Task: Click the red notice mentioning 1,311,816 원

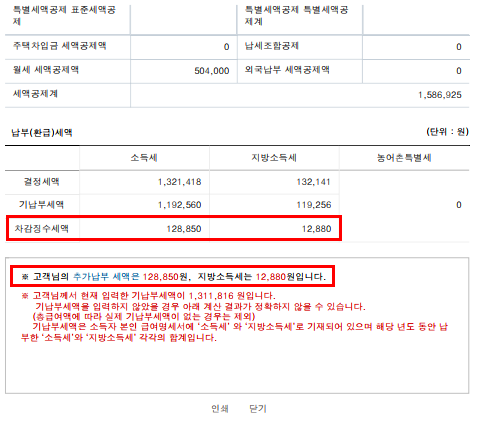Action: pyautogui.click(x=148, y=296)
